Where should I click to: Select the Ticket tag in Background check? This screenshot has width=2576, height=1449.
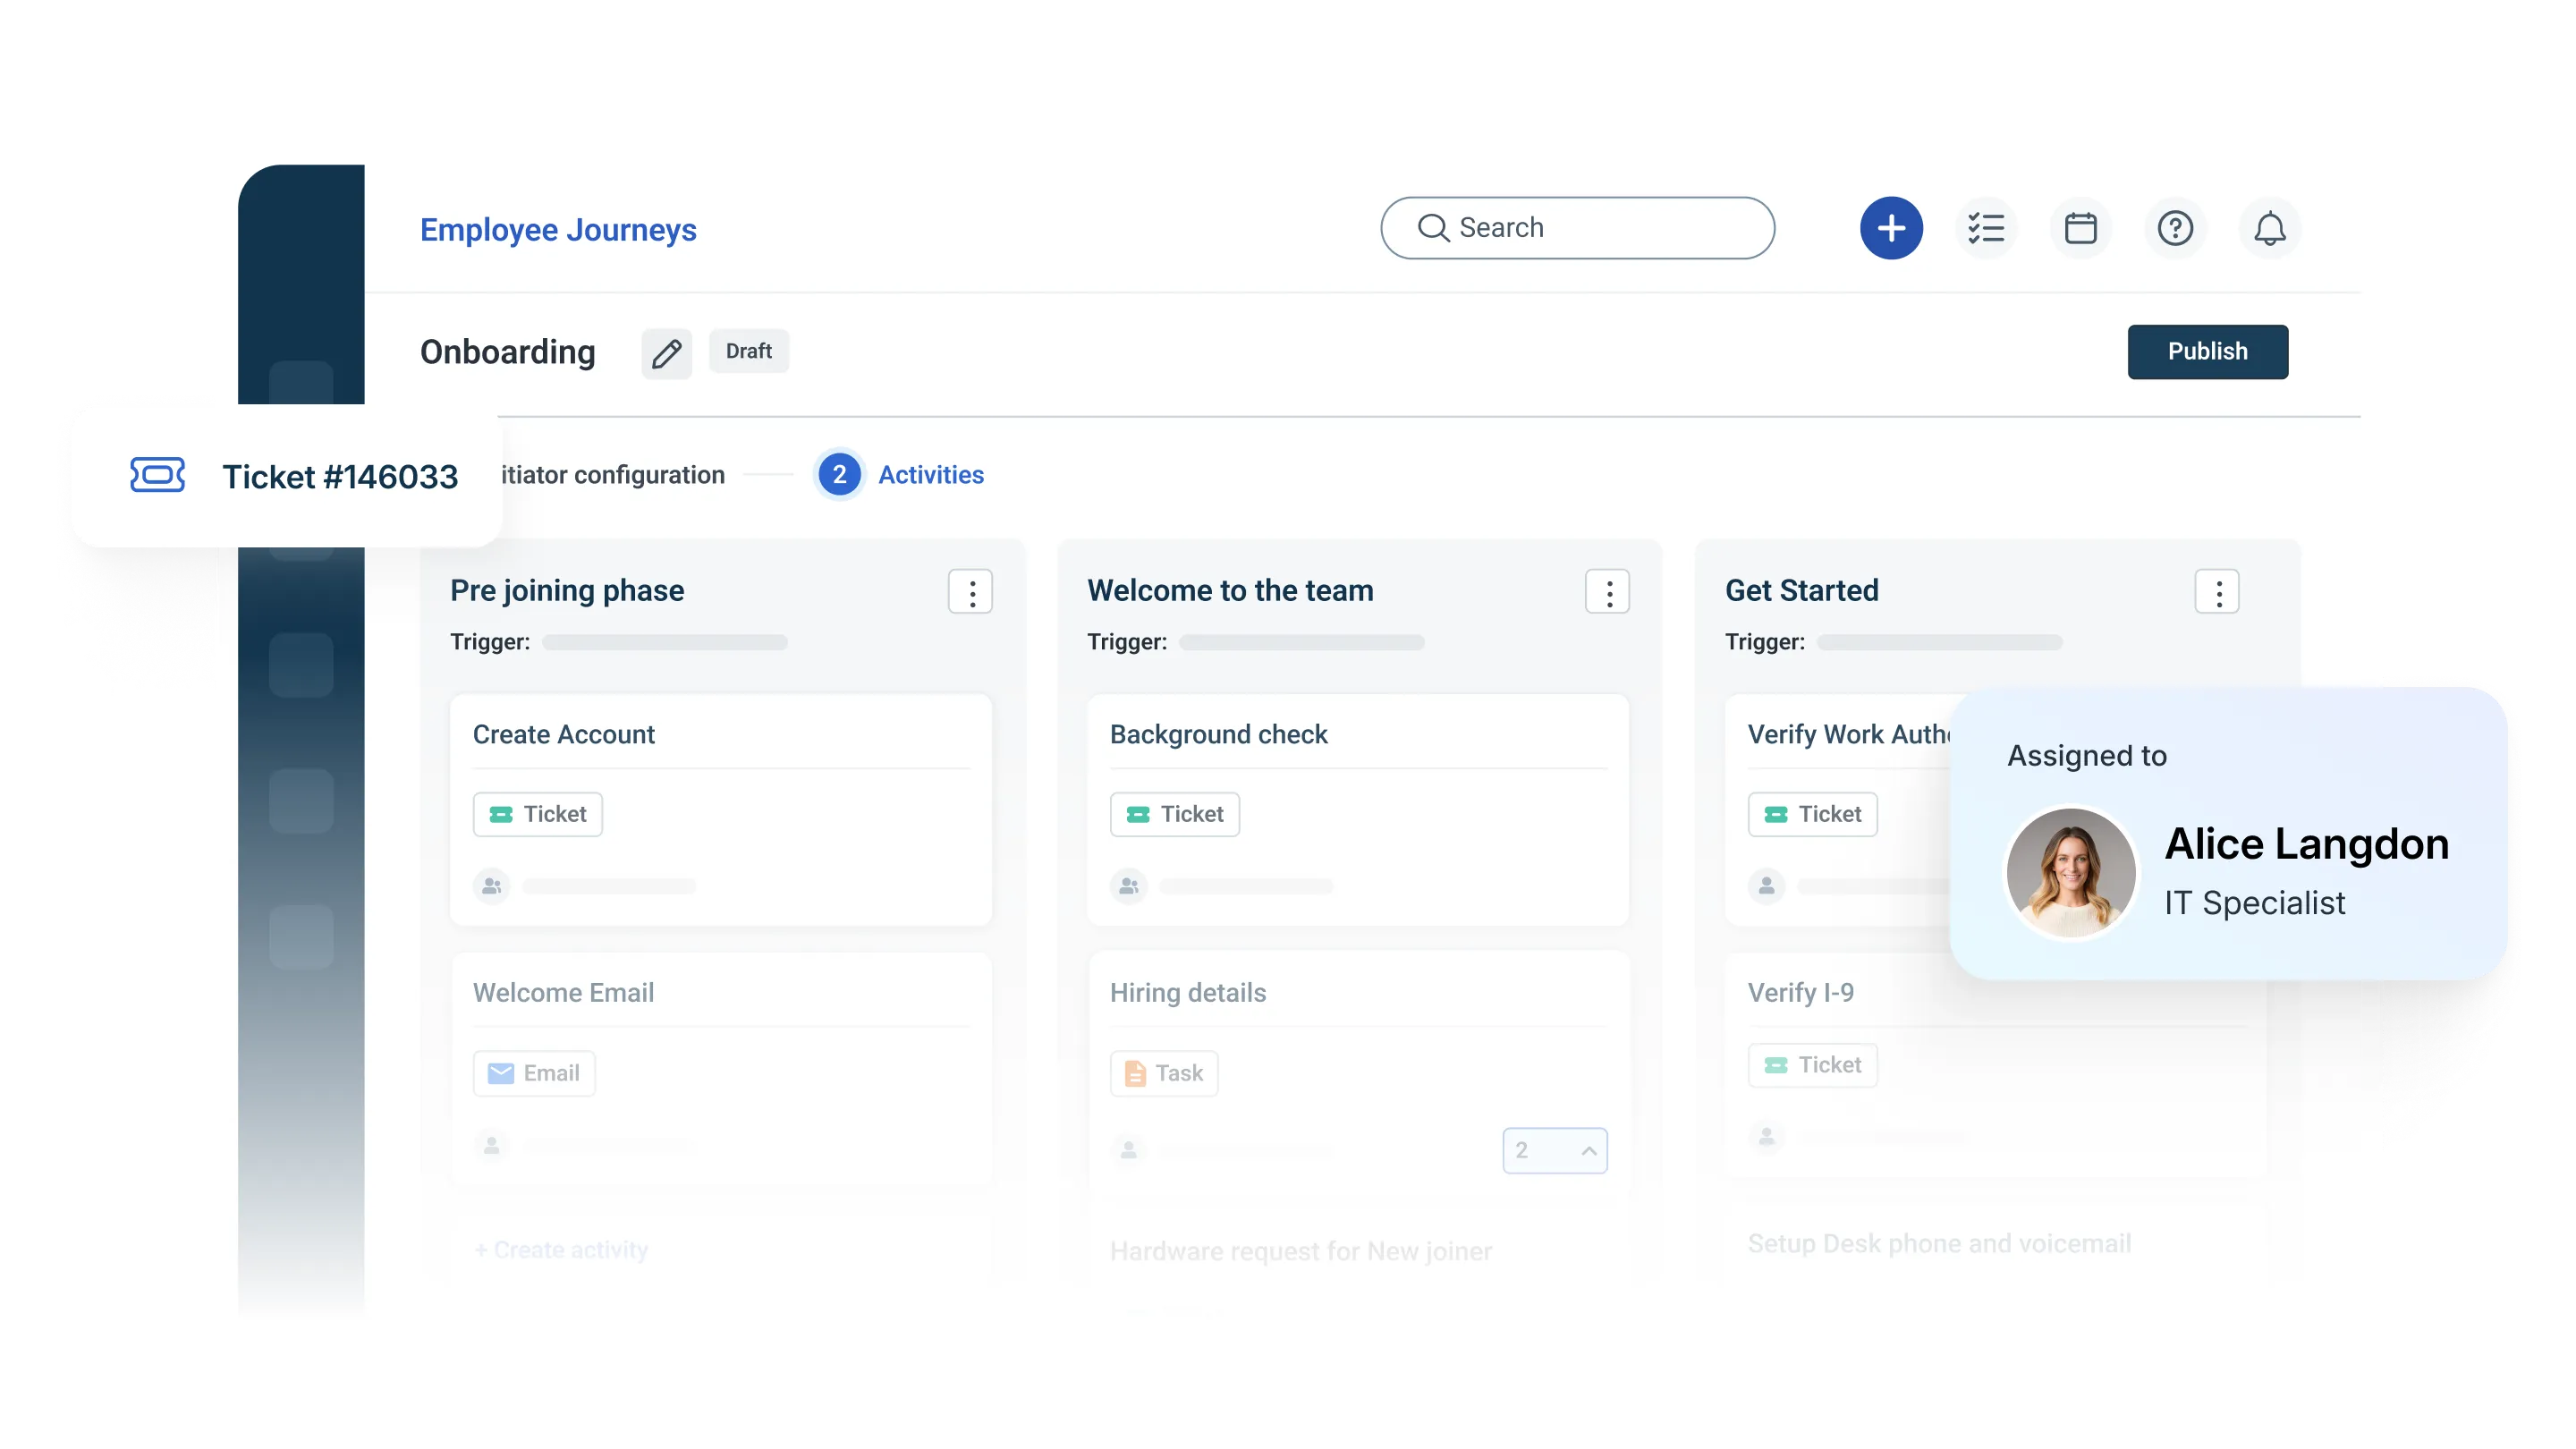[x=1174, y=814]
